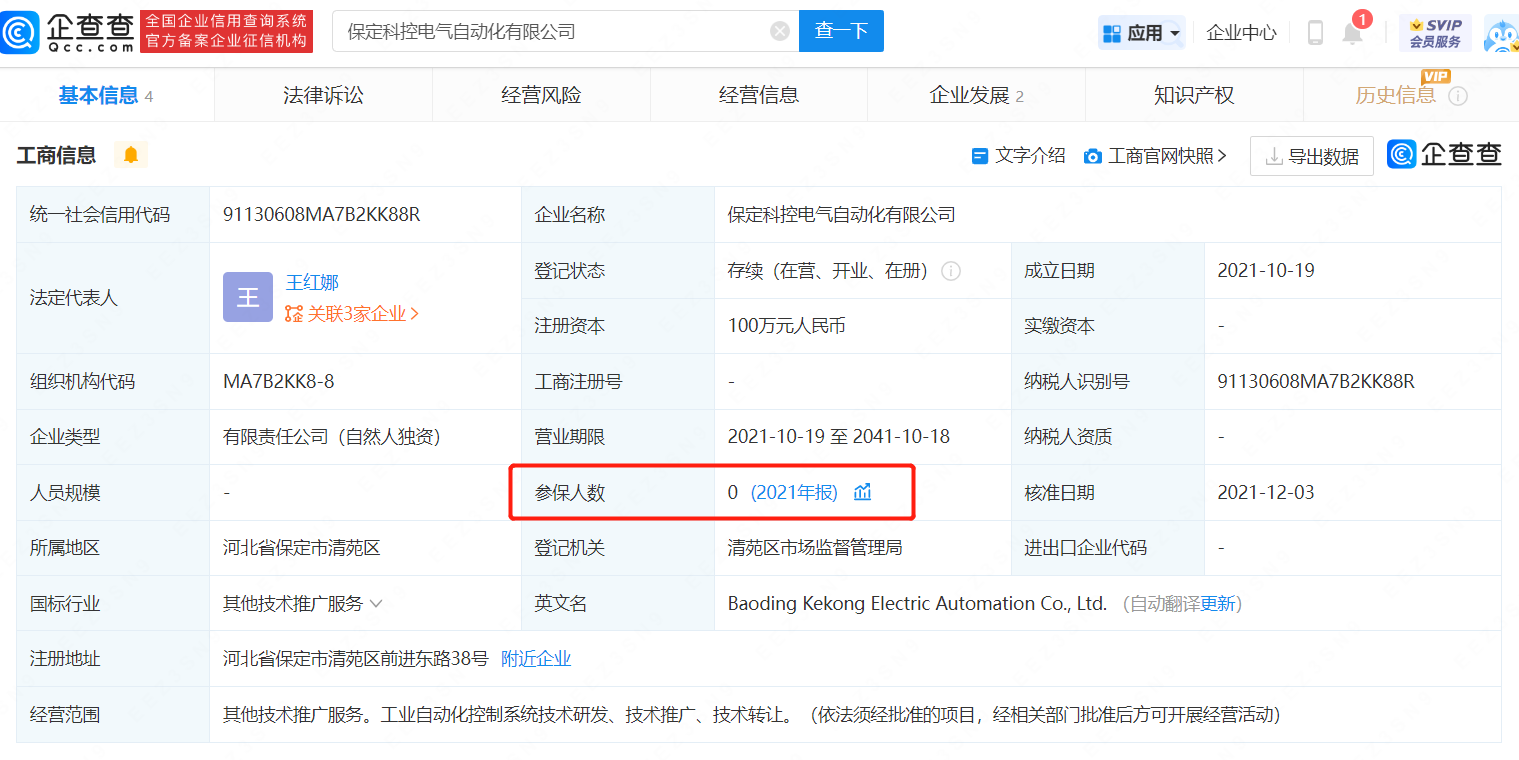This screenshot has width=1519, height=760.
Task: Open the 应用 dropdown menu
Action: point(1141,33)
